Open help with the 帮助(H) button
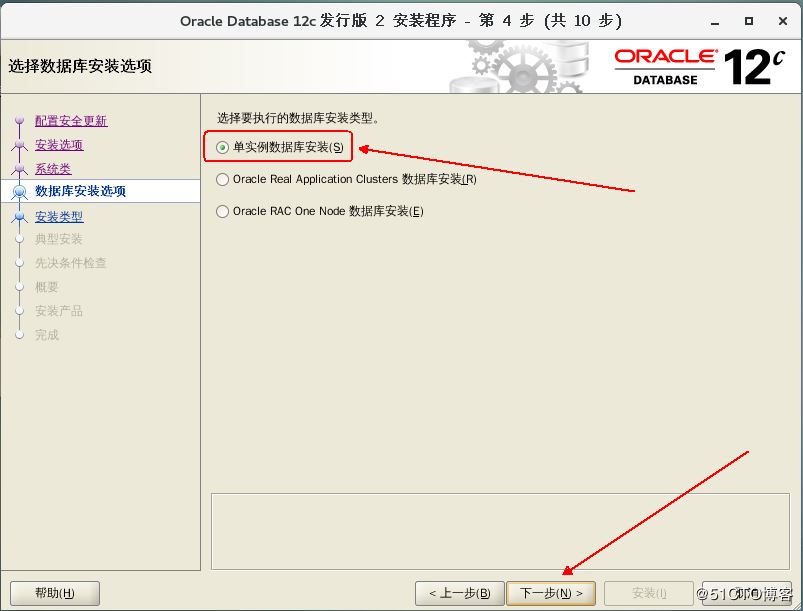 pyautogui.click(x=55, y=593)
